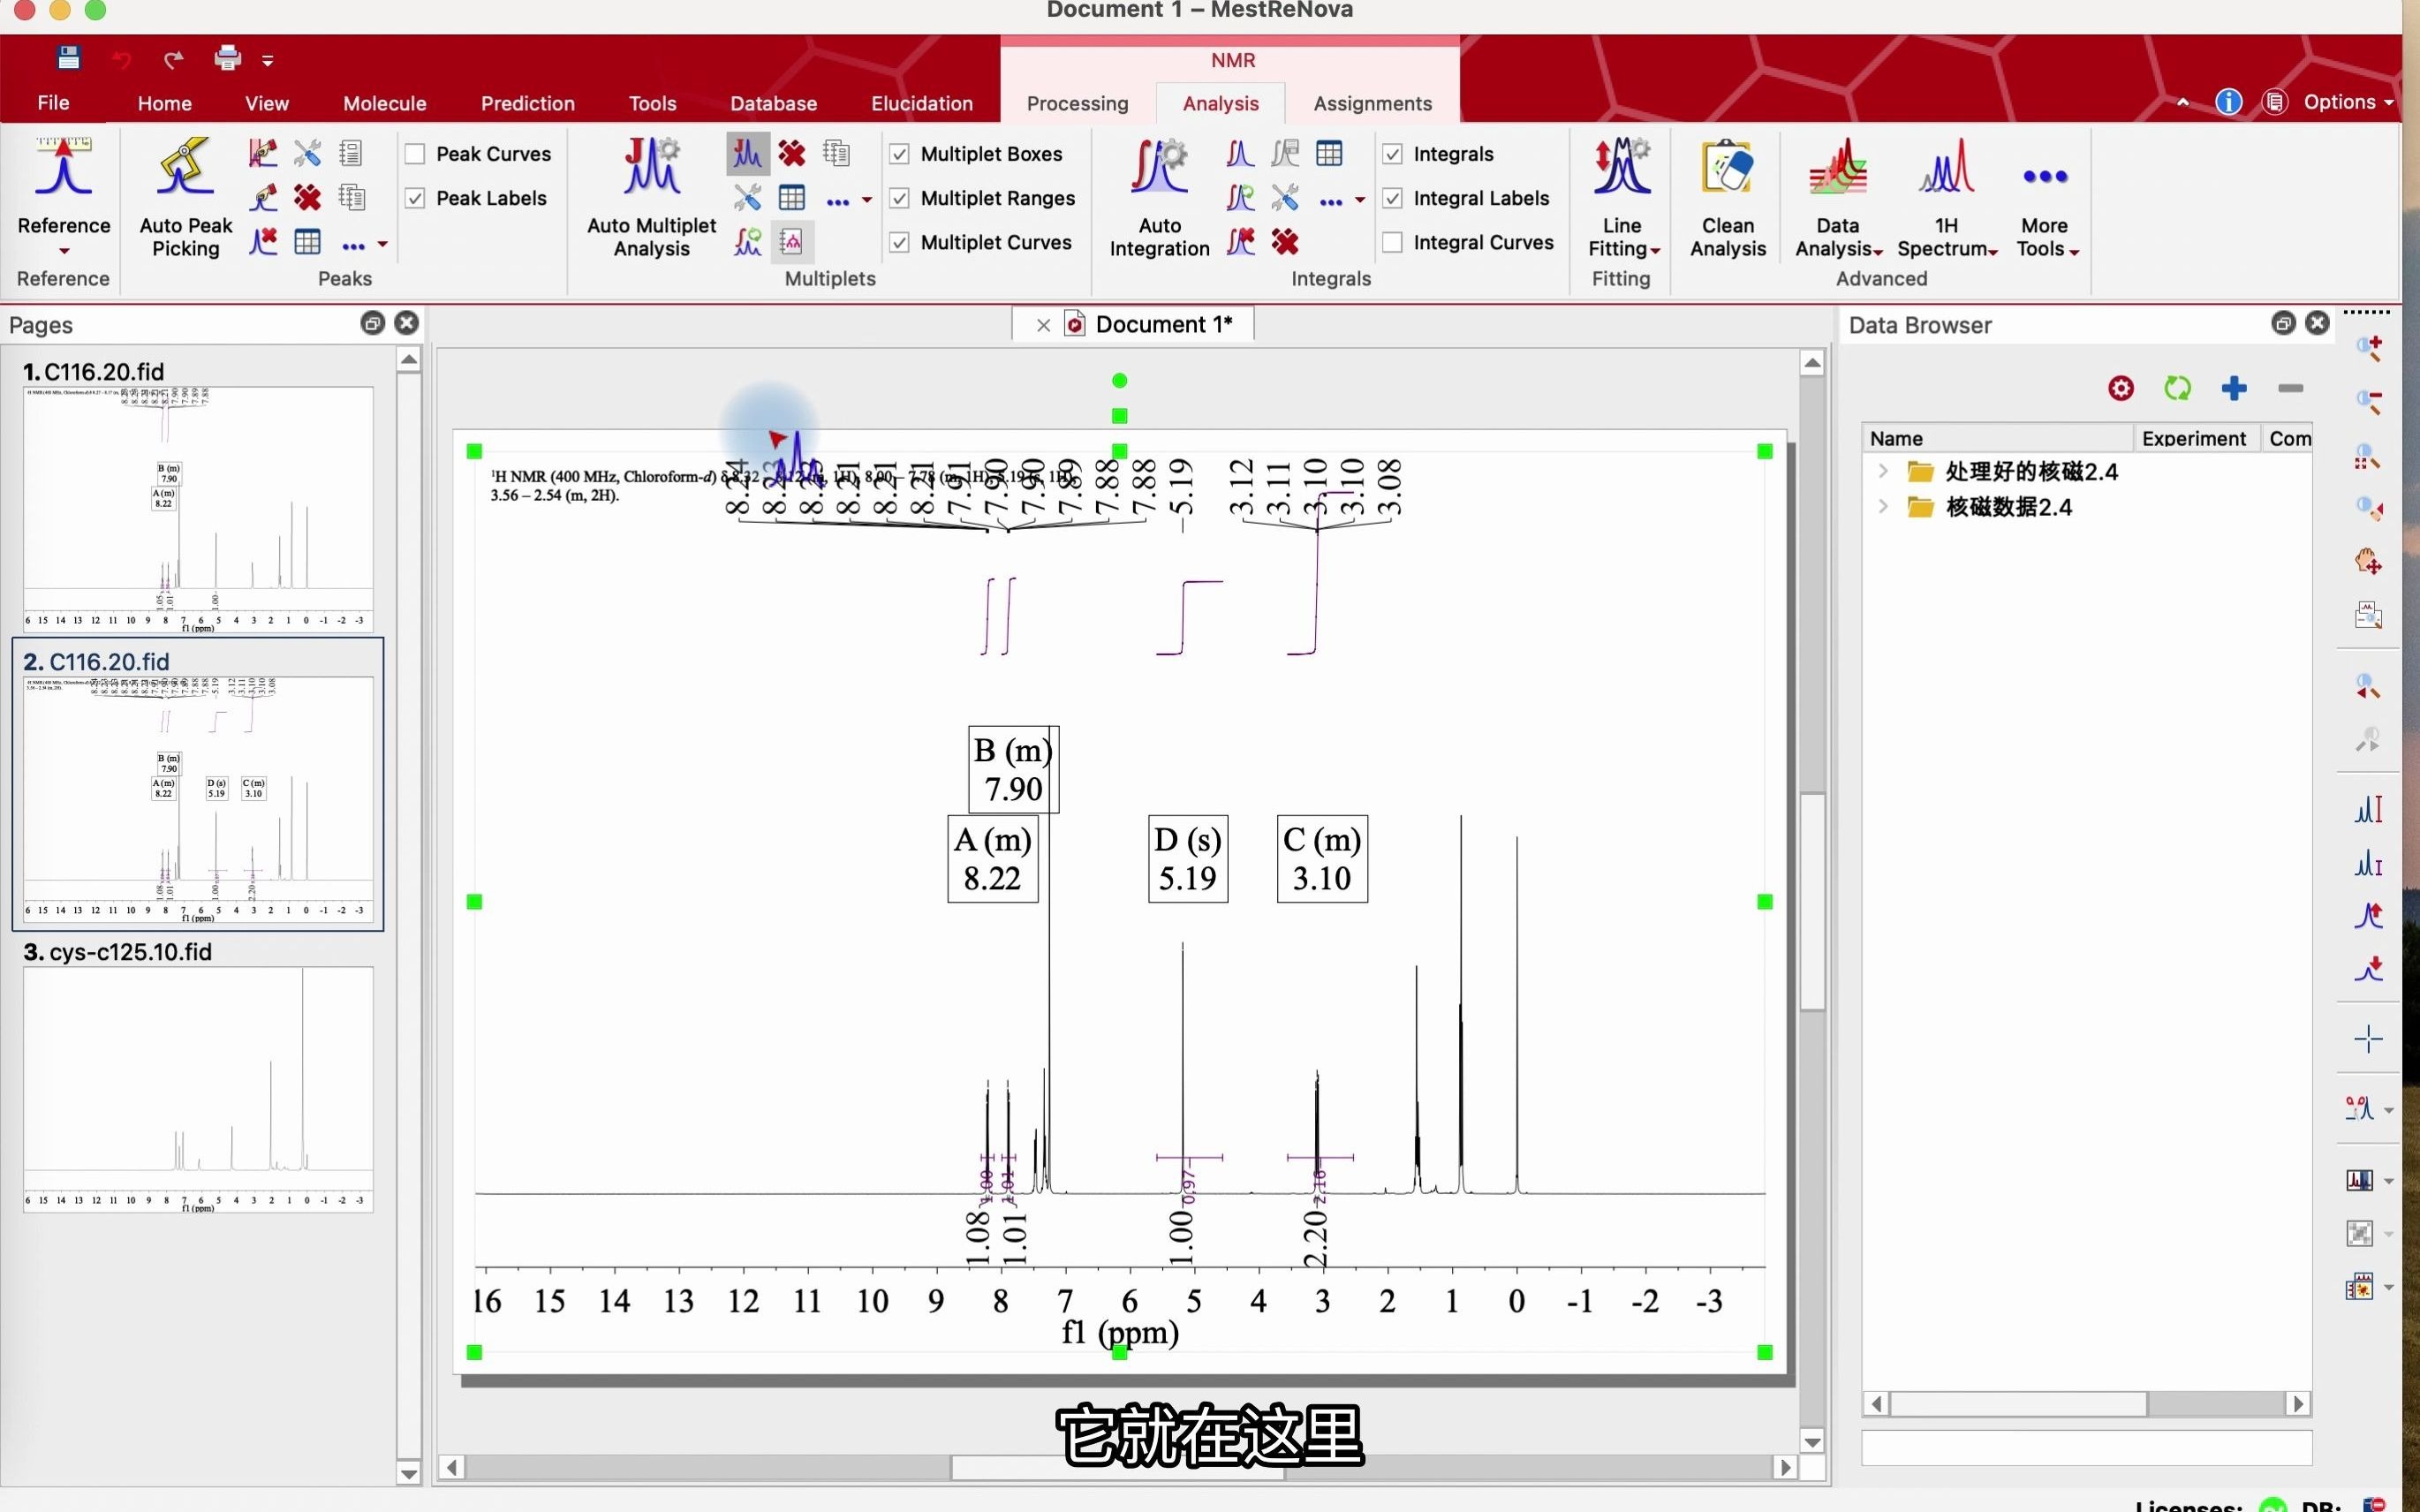Click blue plus add icon

(x=2234, y=388)
